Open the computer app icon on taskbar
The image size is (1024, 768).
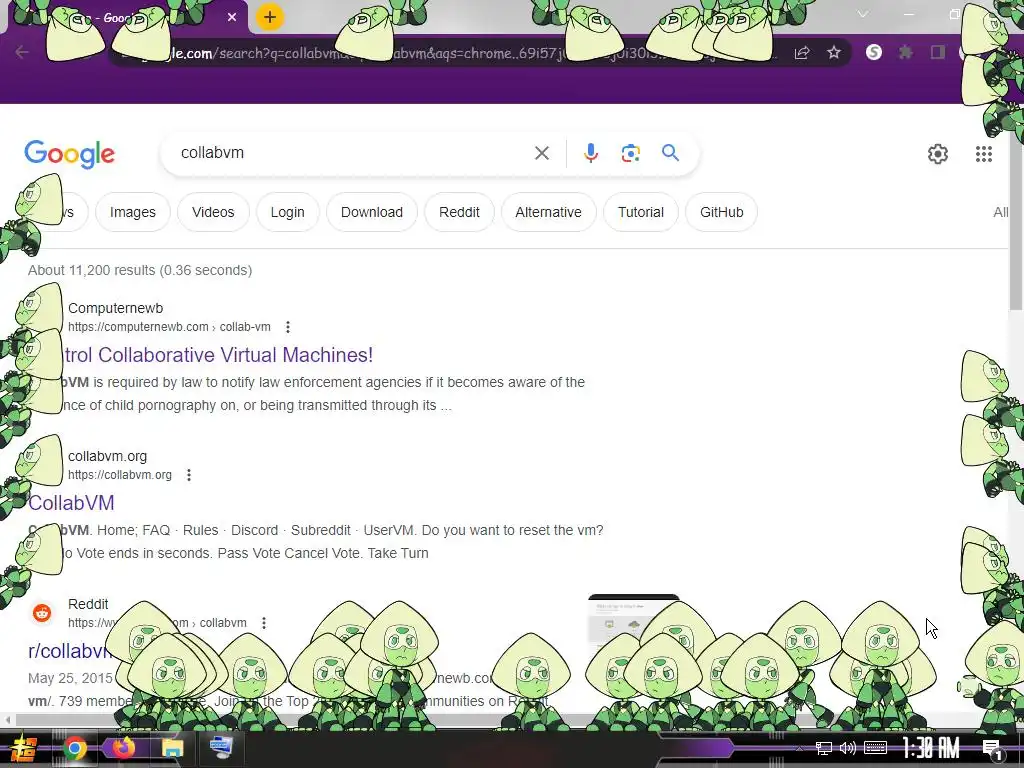[221, 747]
